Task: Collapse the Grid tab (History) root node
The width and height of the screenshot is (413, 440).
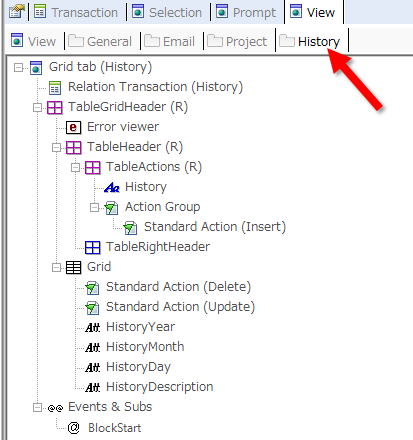Action: pyautogui.click(x=18, y=68)
